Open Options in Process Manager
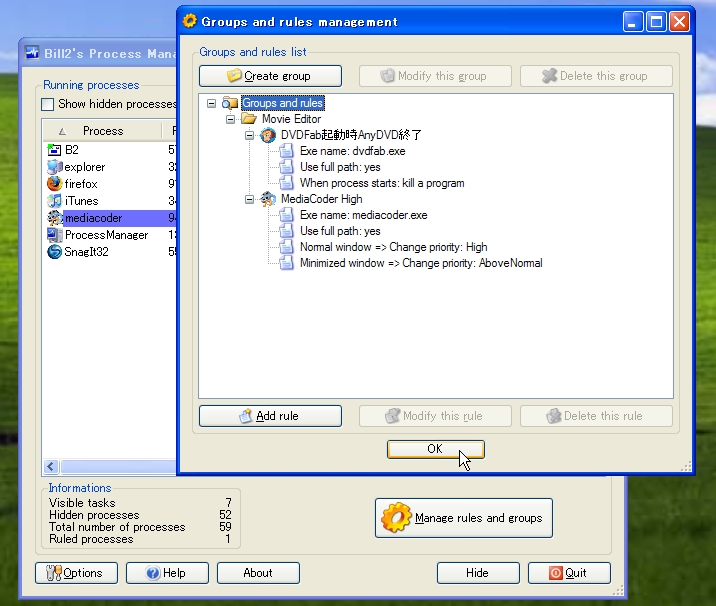The width and height of the screenshot is (716, 606). click(x=76, y=573)
